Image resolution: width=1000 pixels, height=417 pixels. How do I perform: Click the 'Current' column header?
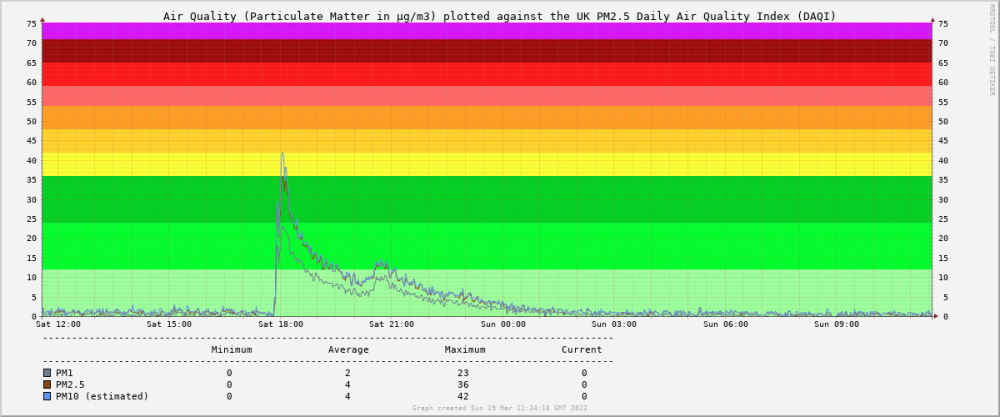[x=582, y=349]
